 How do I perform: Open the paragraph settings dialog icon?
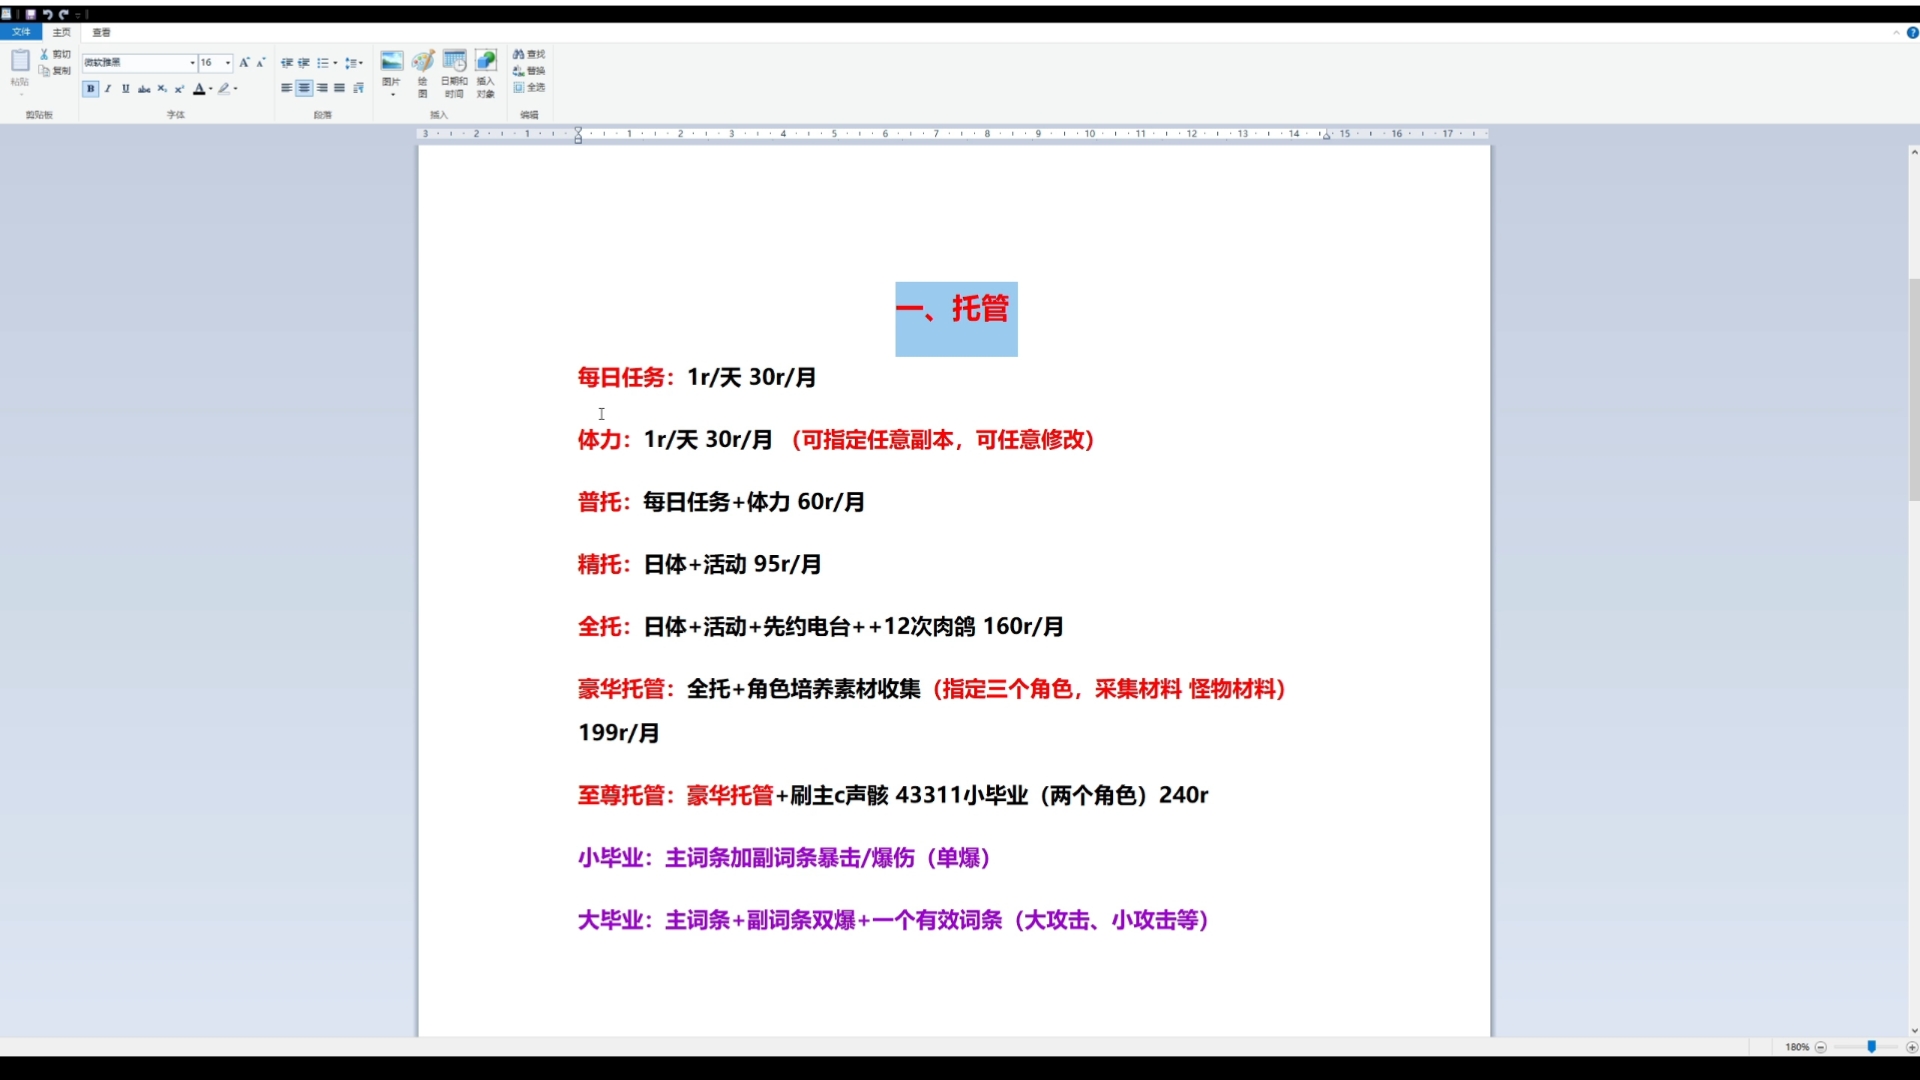(358, 88)
